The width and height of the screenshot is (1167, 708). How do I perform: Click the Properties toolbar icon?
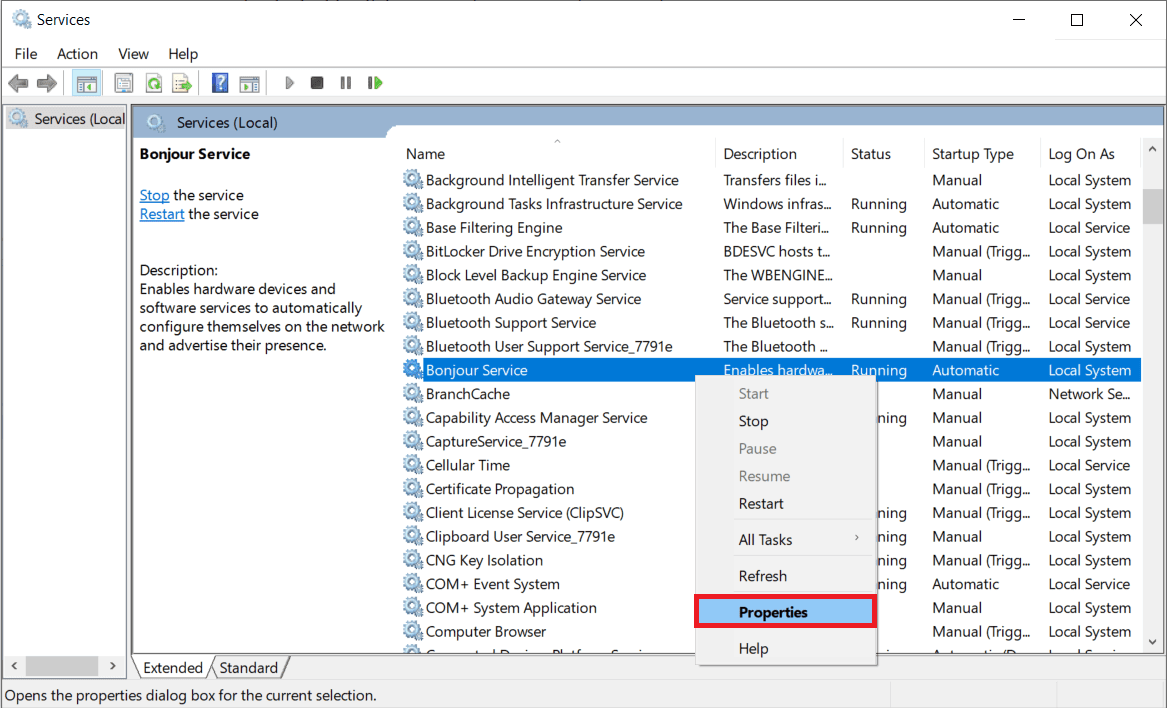point(124,83)
